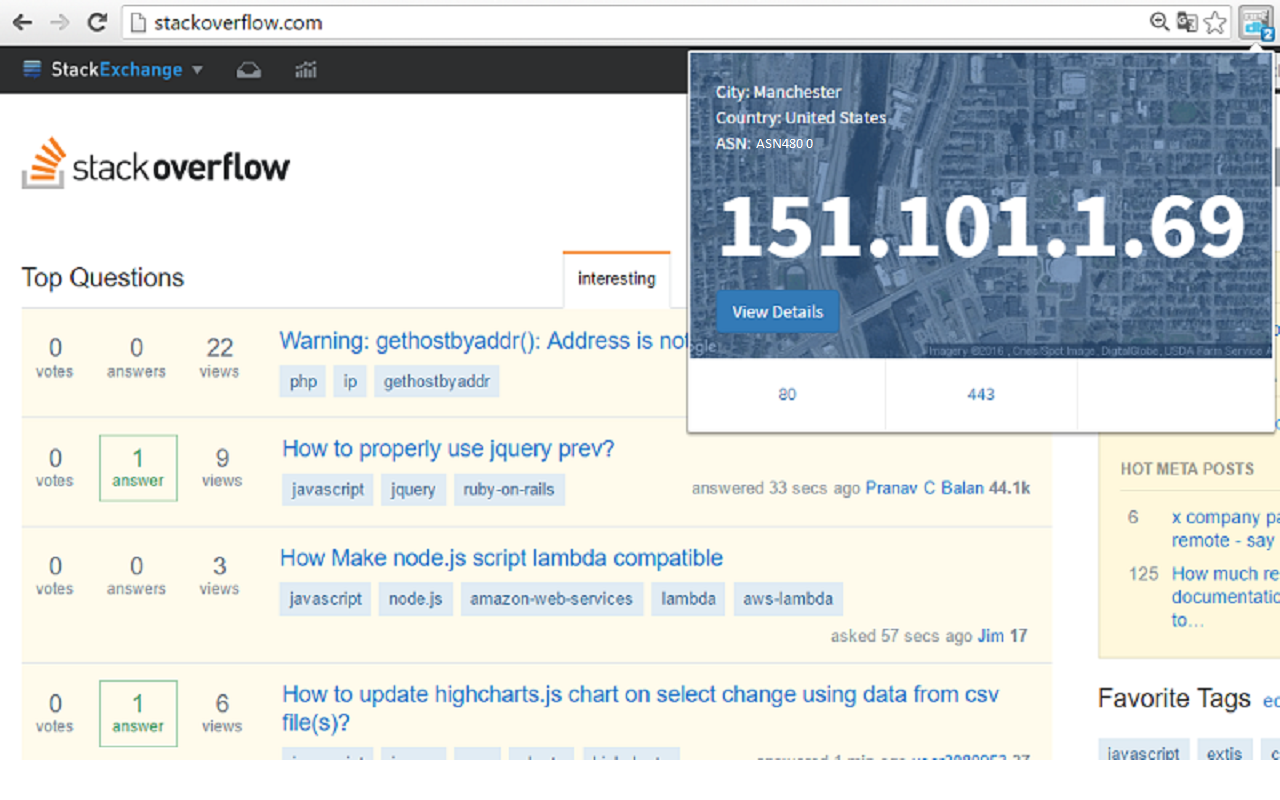Open the IP lookup extension icon with badge 2

(x=1256, y=22)
